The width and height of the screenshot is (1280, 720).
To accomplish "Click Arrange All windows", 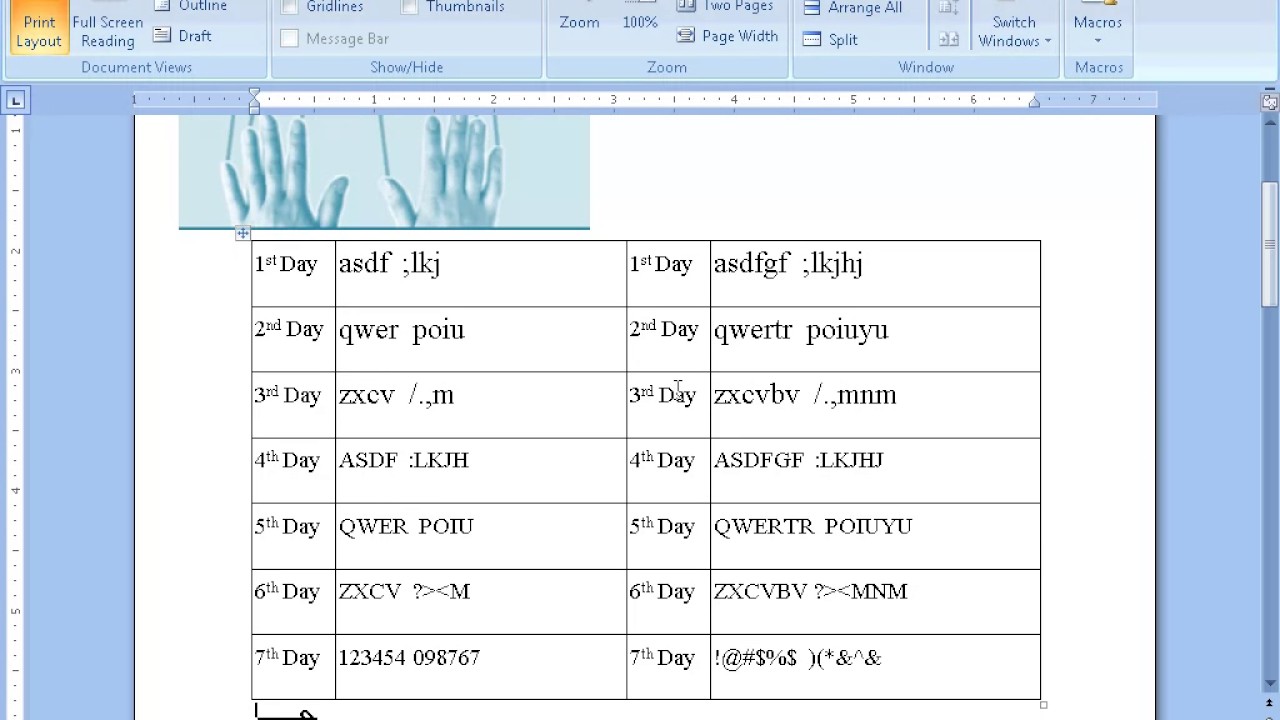I will 853,8.
